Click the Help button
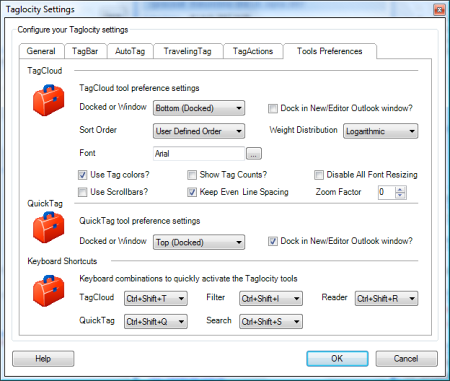 43,359
